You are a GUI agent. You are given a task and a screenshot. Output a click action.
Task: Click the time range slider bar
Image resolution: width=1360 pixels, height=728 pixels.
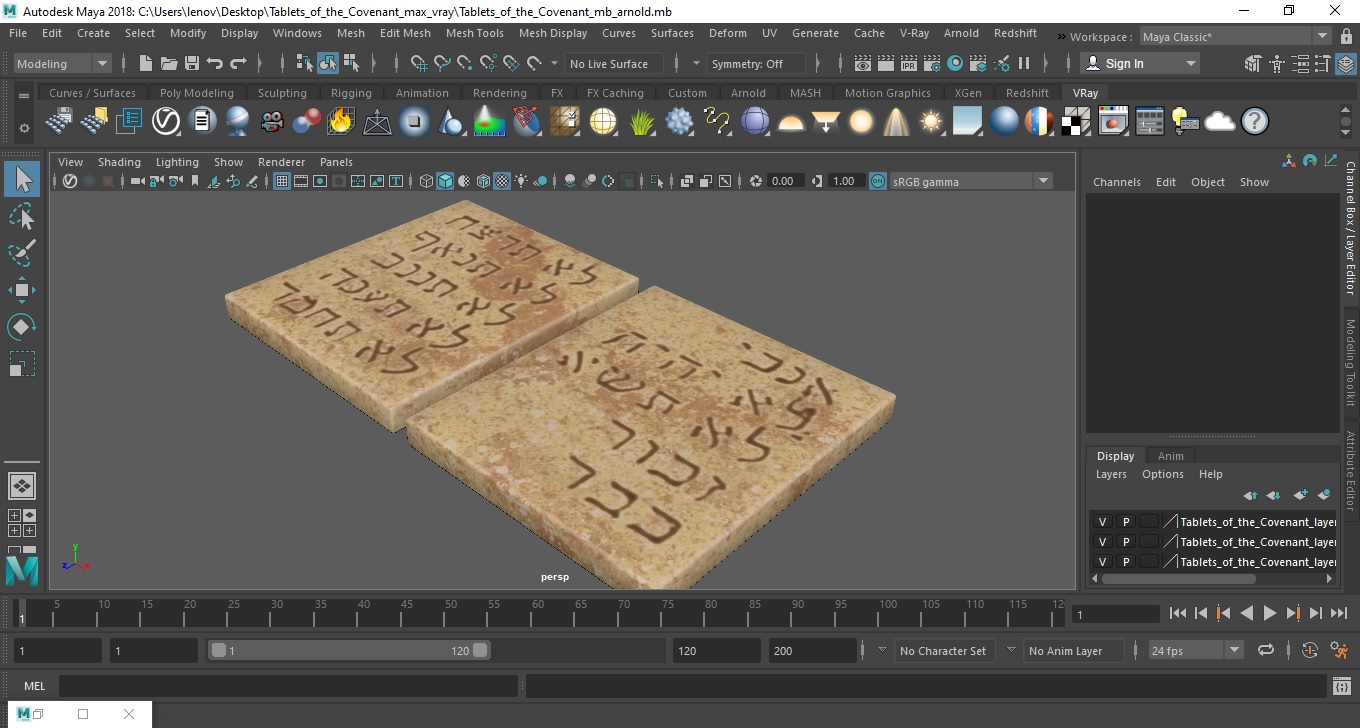(x=349, y=650)
